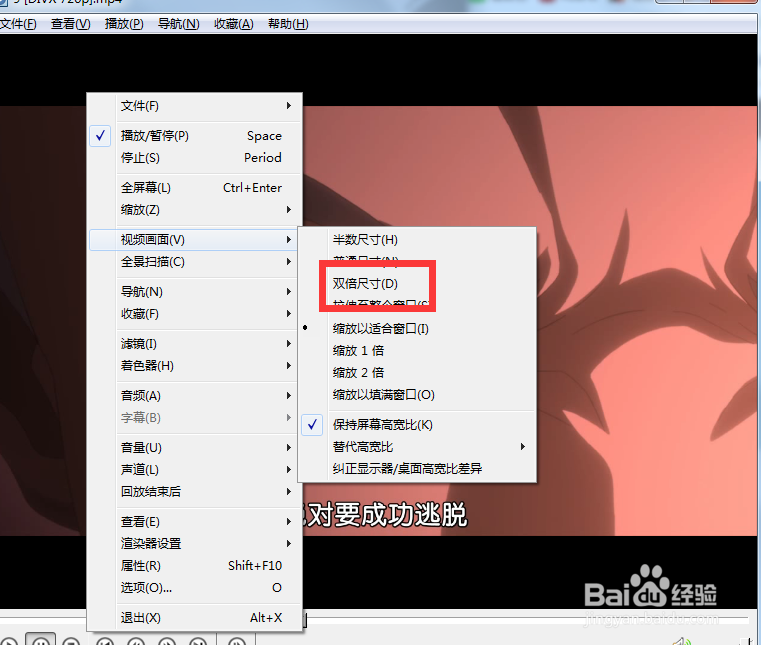
Task: Open the 文件(F) menu in the menu bar
Action: (x=18, y=24)
